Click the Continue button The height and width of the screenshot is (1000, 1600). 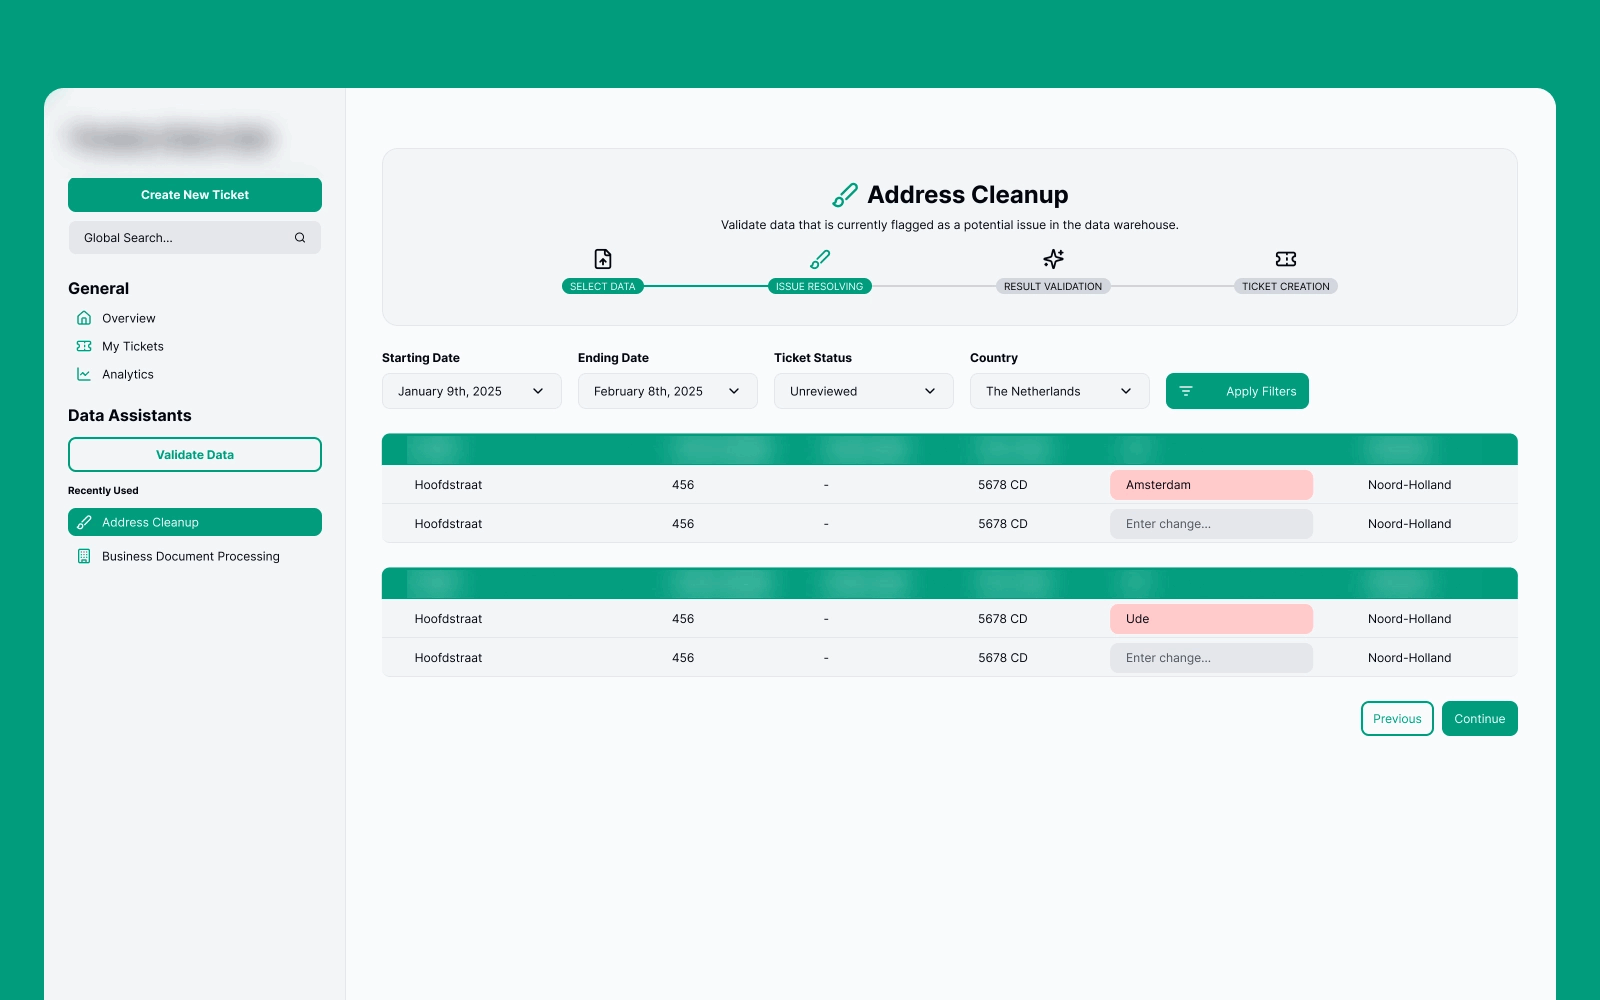coord(1479,718)
